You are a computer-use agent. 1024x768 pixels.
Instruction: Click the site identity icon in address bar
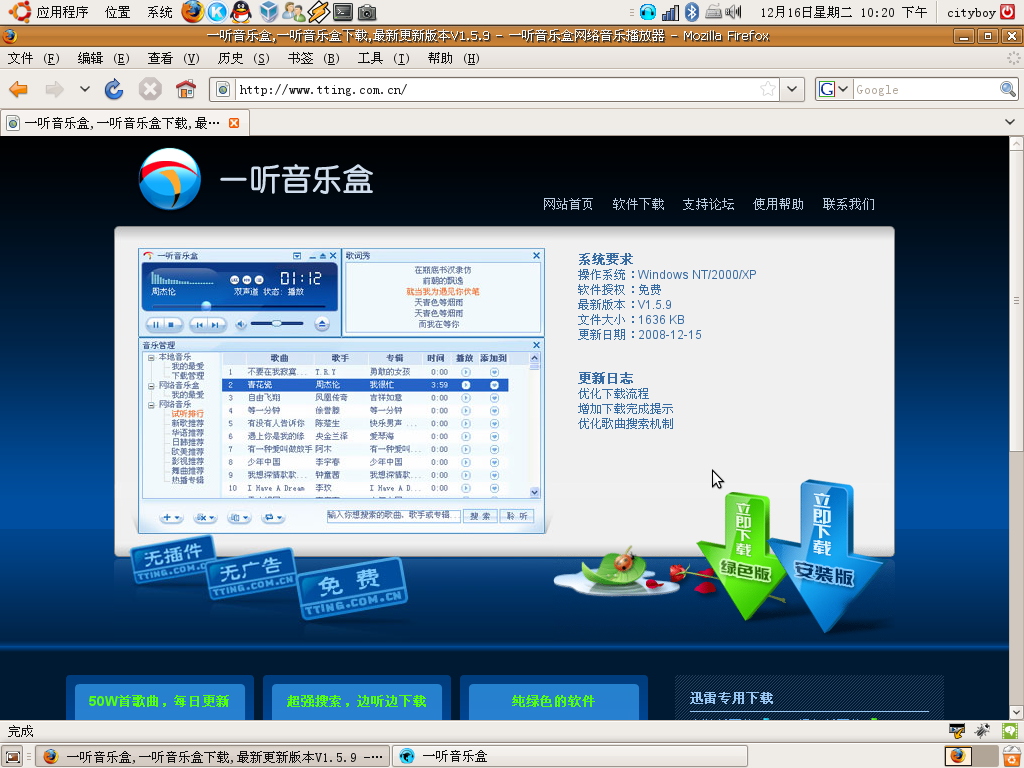(x=223, y=89)
